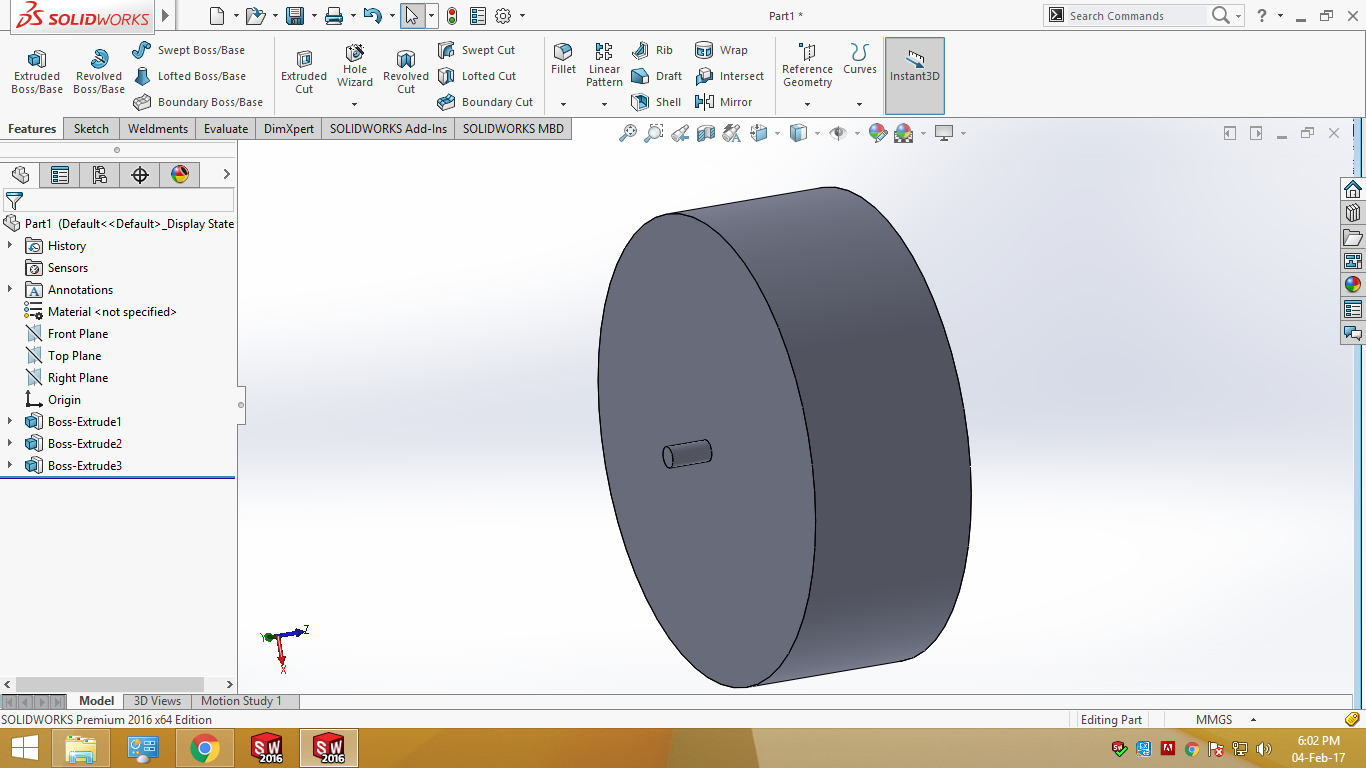Apply the Fillet tool

tap(564, 59)
